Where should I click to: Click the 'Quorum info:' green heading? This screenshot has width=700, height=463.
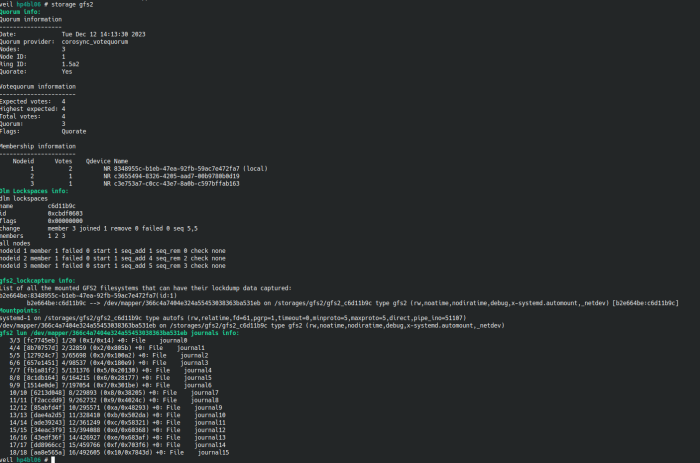20,12
